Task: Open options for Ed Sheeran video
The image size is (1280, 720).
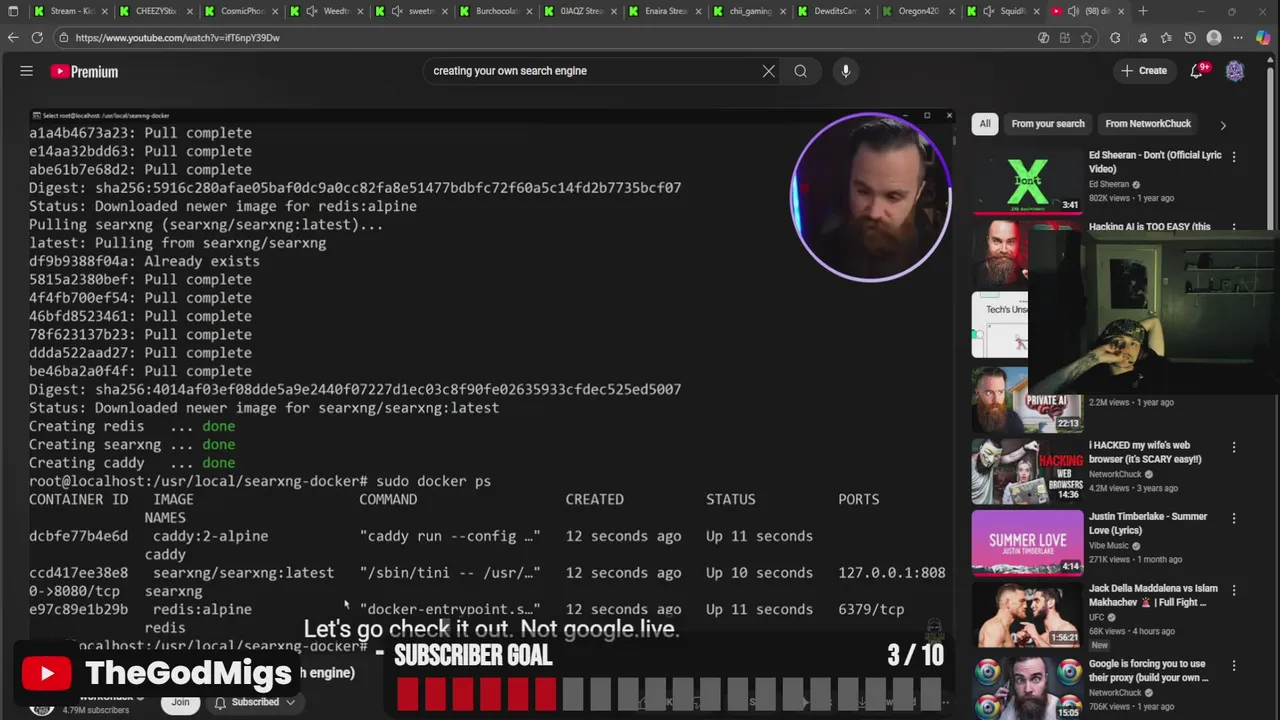Action: 1234,157
